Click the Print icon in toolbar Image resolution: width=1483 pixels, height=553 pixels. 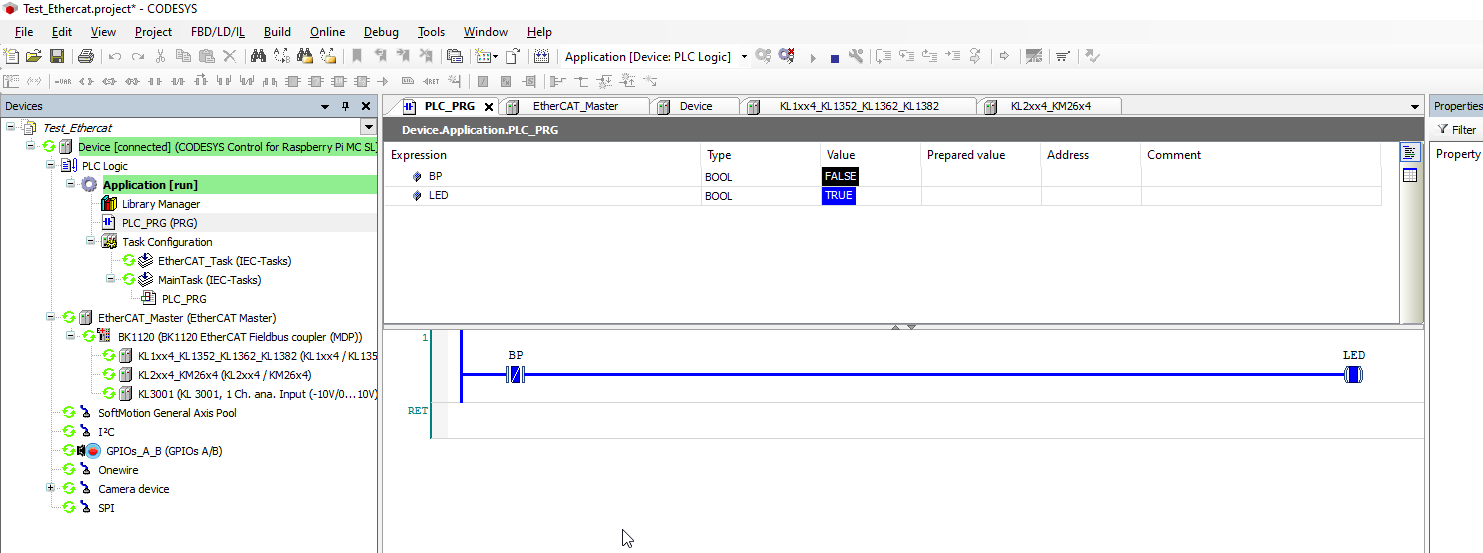coord(86,57)
